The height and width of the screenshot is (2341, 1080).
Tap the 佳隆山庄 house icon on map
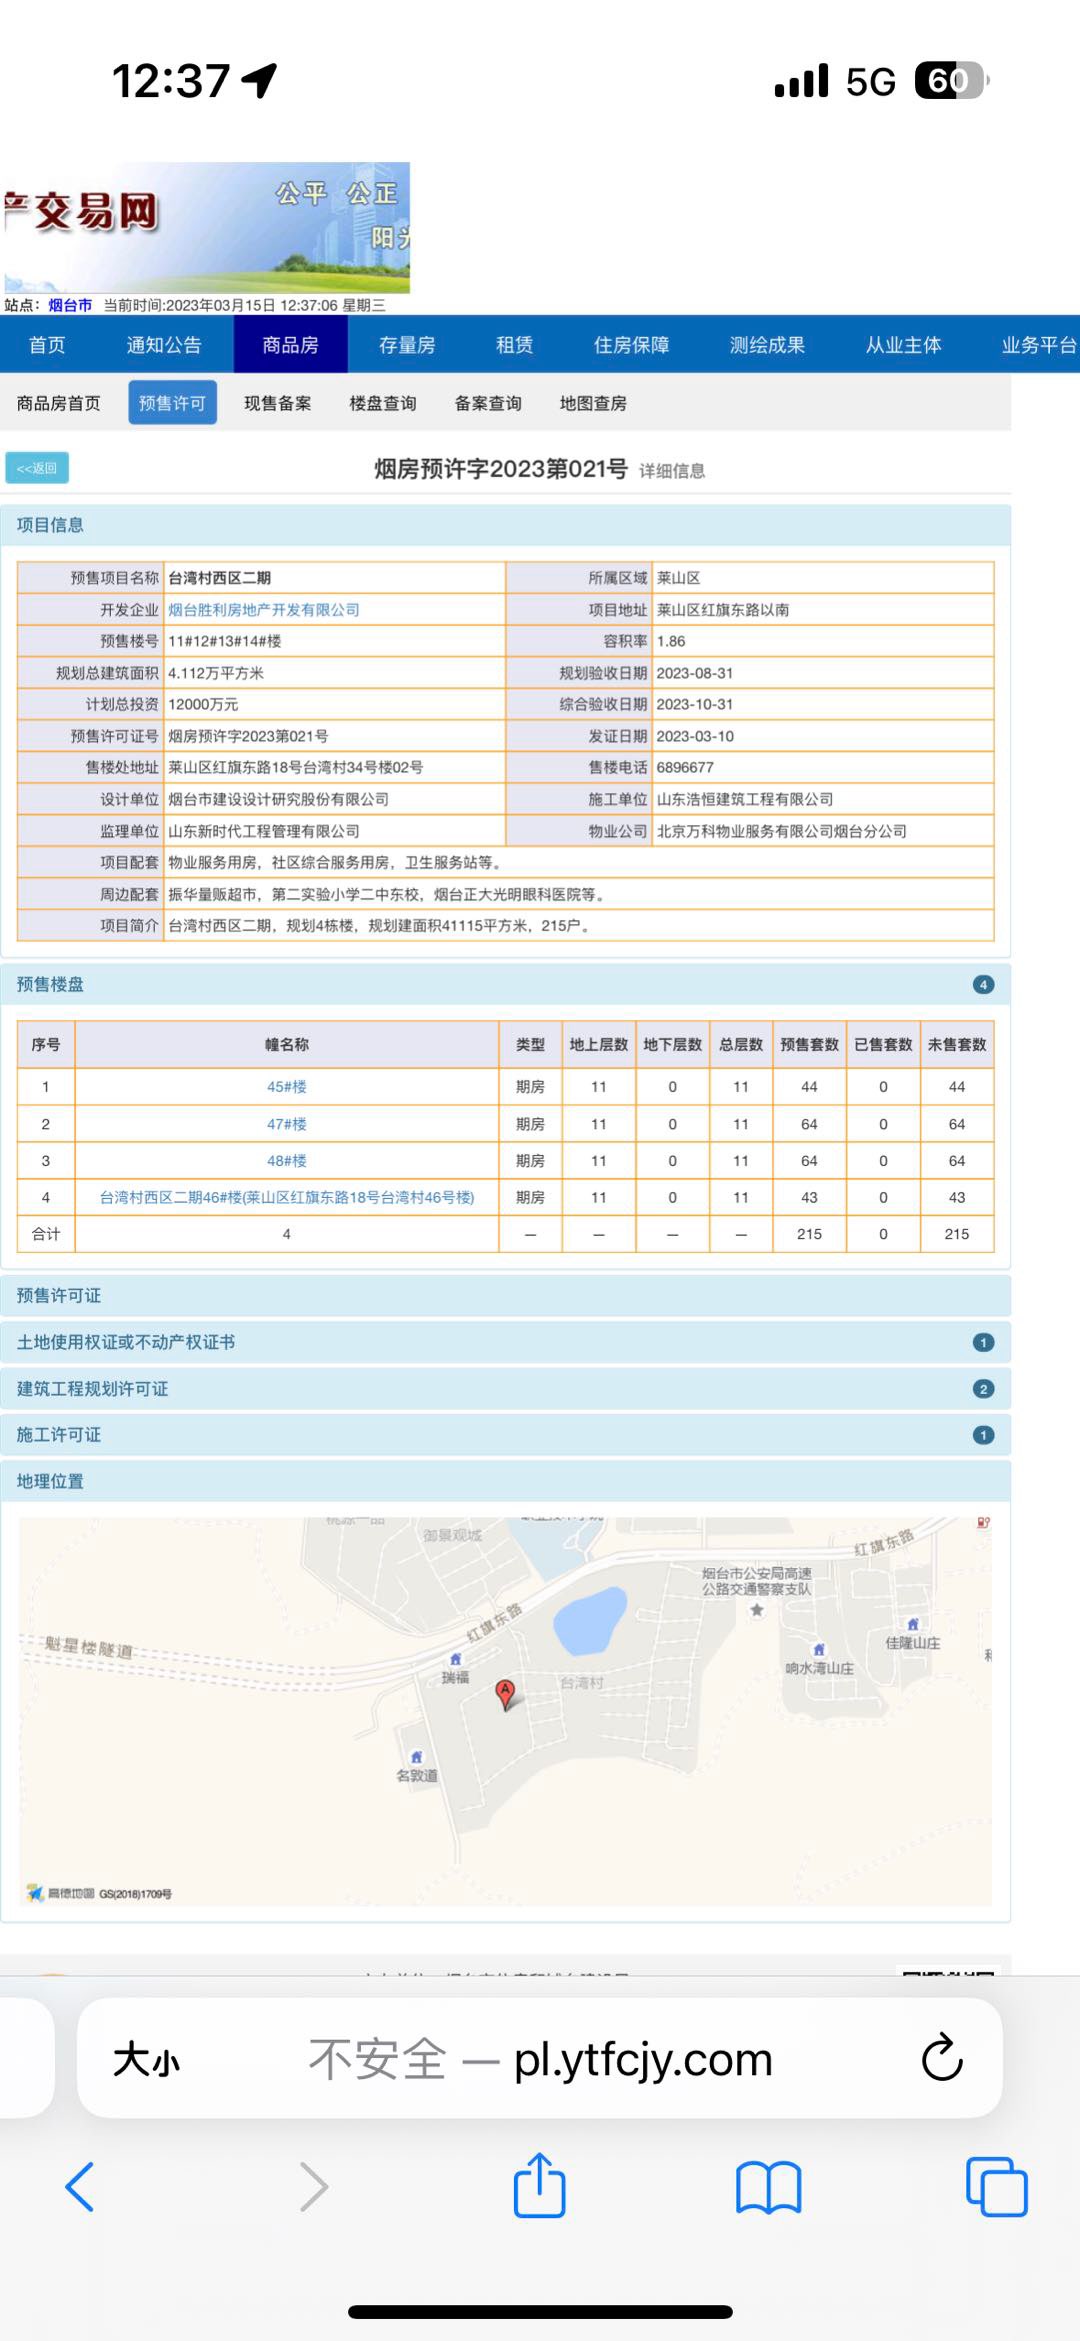click(912, 1624)
